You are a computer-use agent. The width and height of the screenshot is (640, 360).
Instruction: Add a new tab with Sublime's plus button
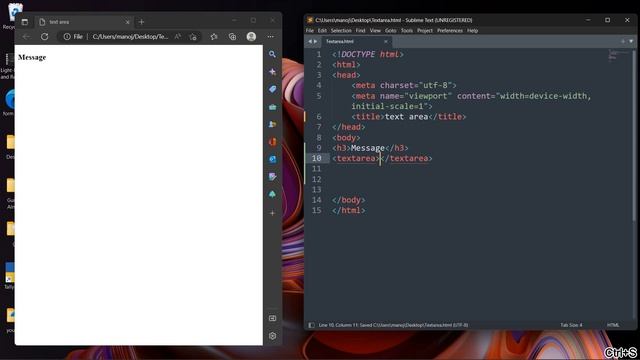coord(622,42)
